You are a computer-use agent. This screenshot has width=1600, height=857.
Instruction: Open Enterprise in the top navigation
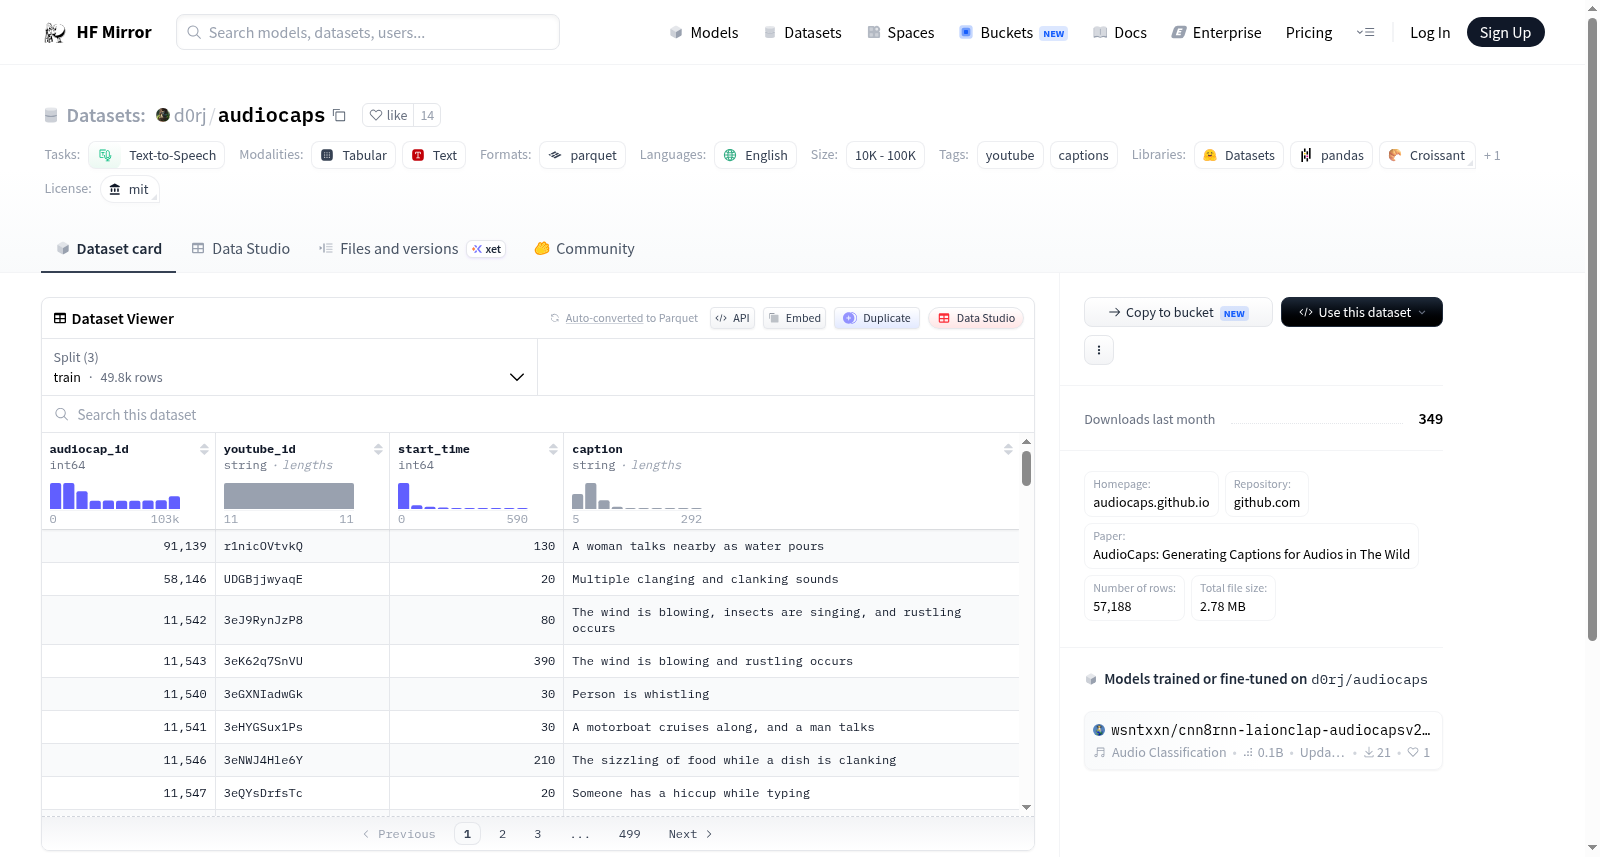[x=1216, y=32]
